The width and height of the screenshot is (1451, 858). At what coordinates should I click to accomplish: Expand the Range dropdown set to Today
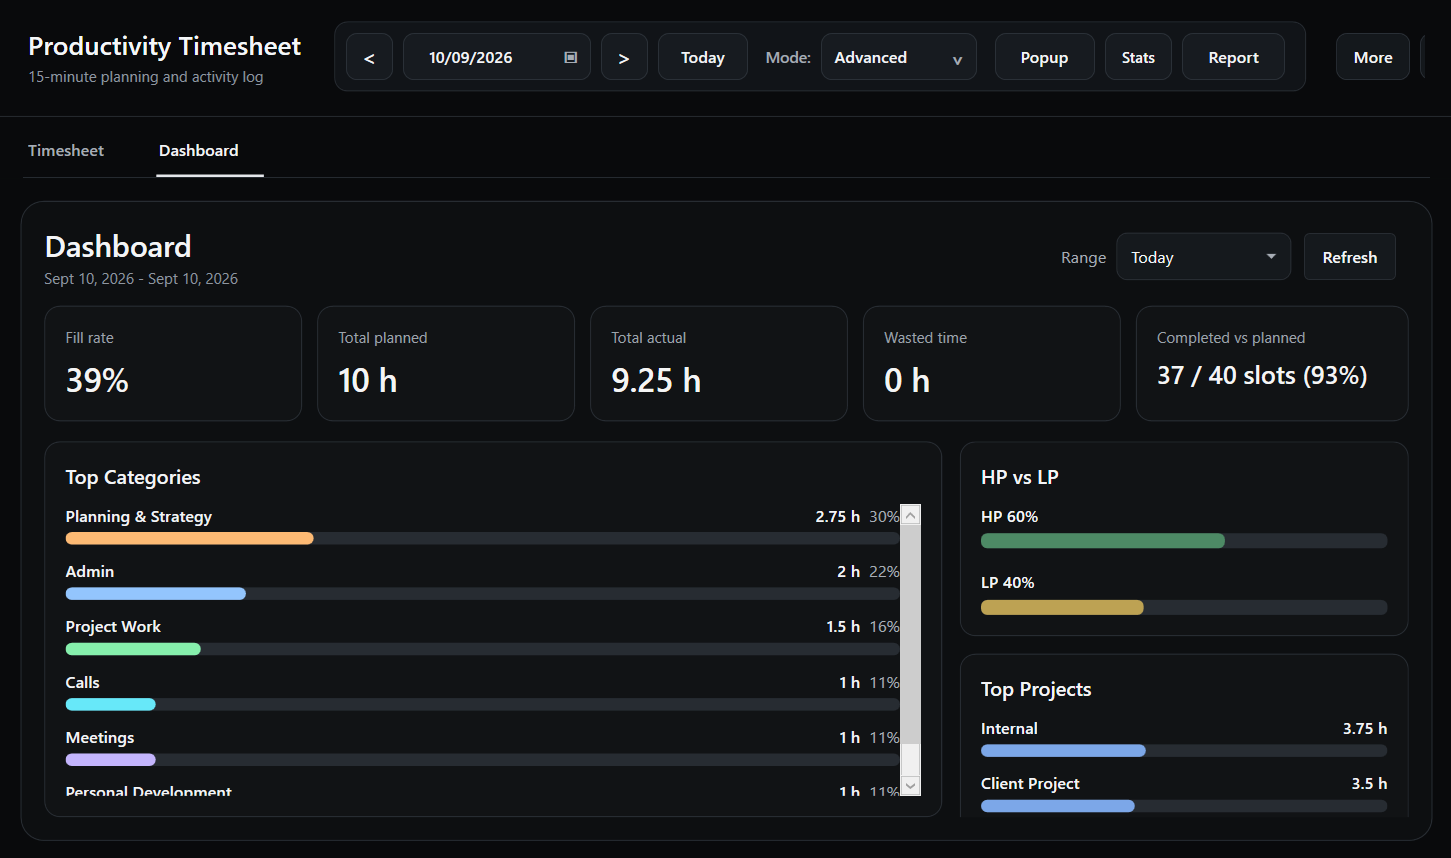tap(1203, 257)
